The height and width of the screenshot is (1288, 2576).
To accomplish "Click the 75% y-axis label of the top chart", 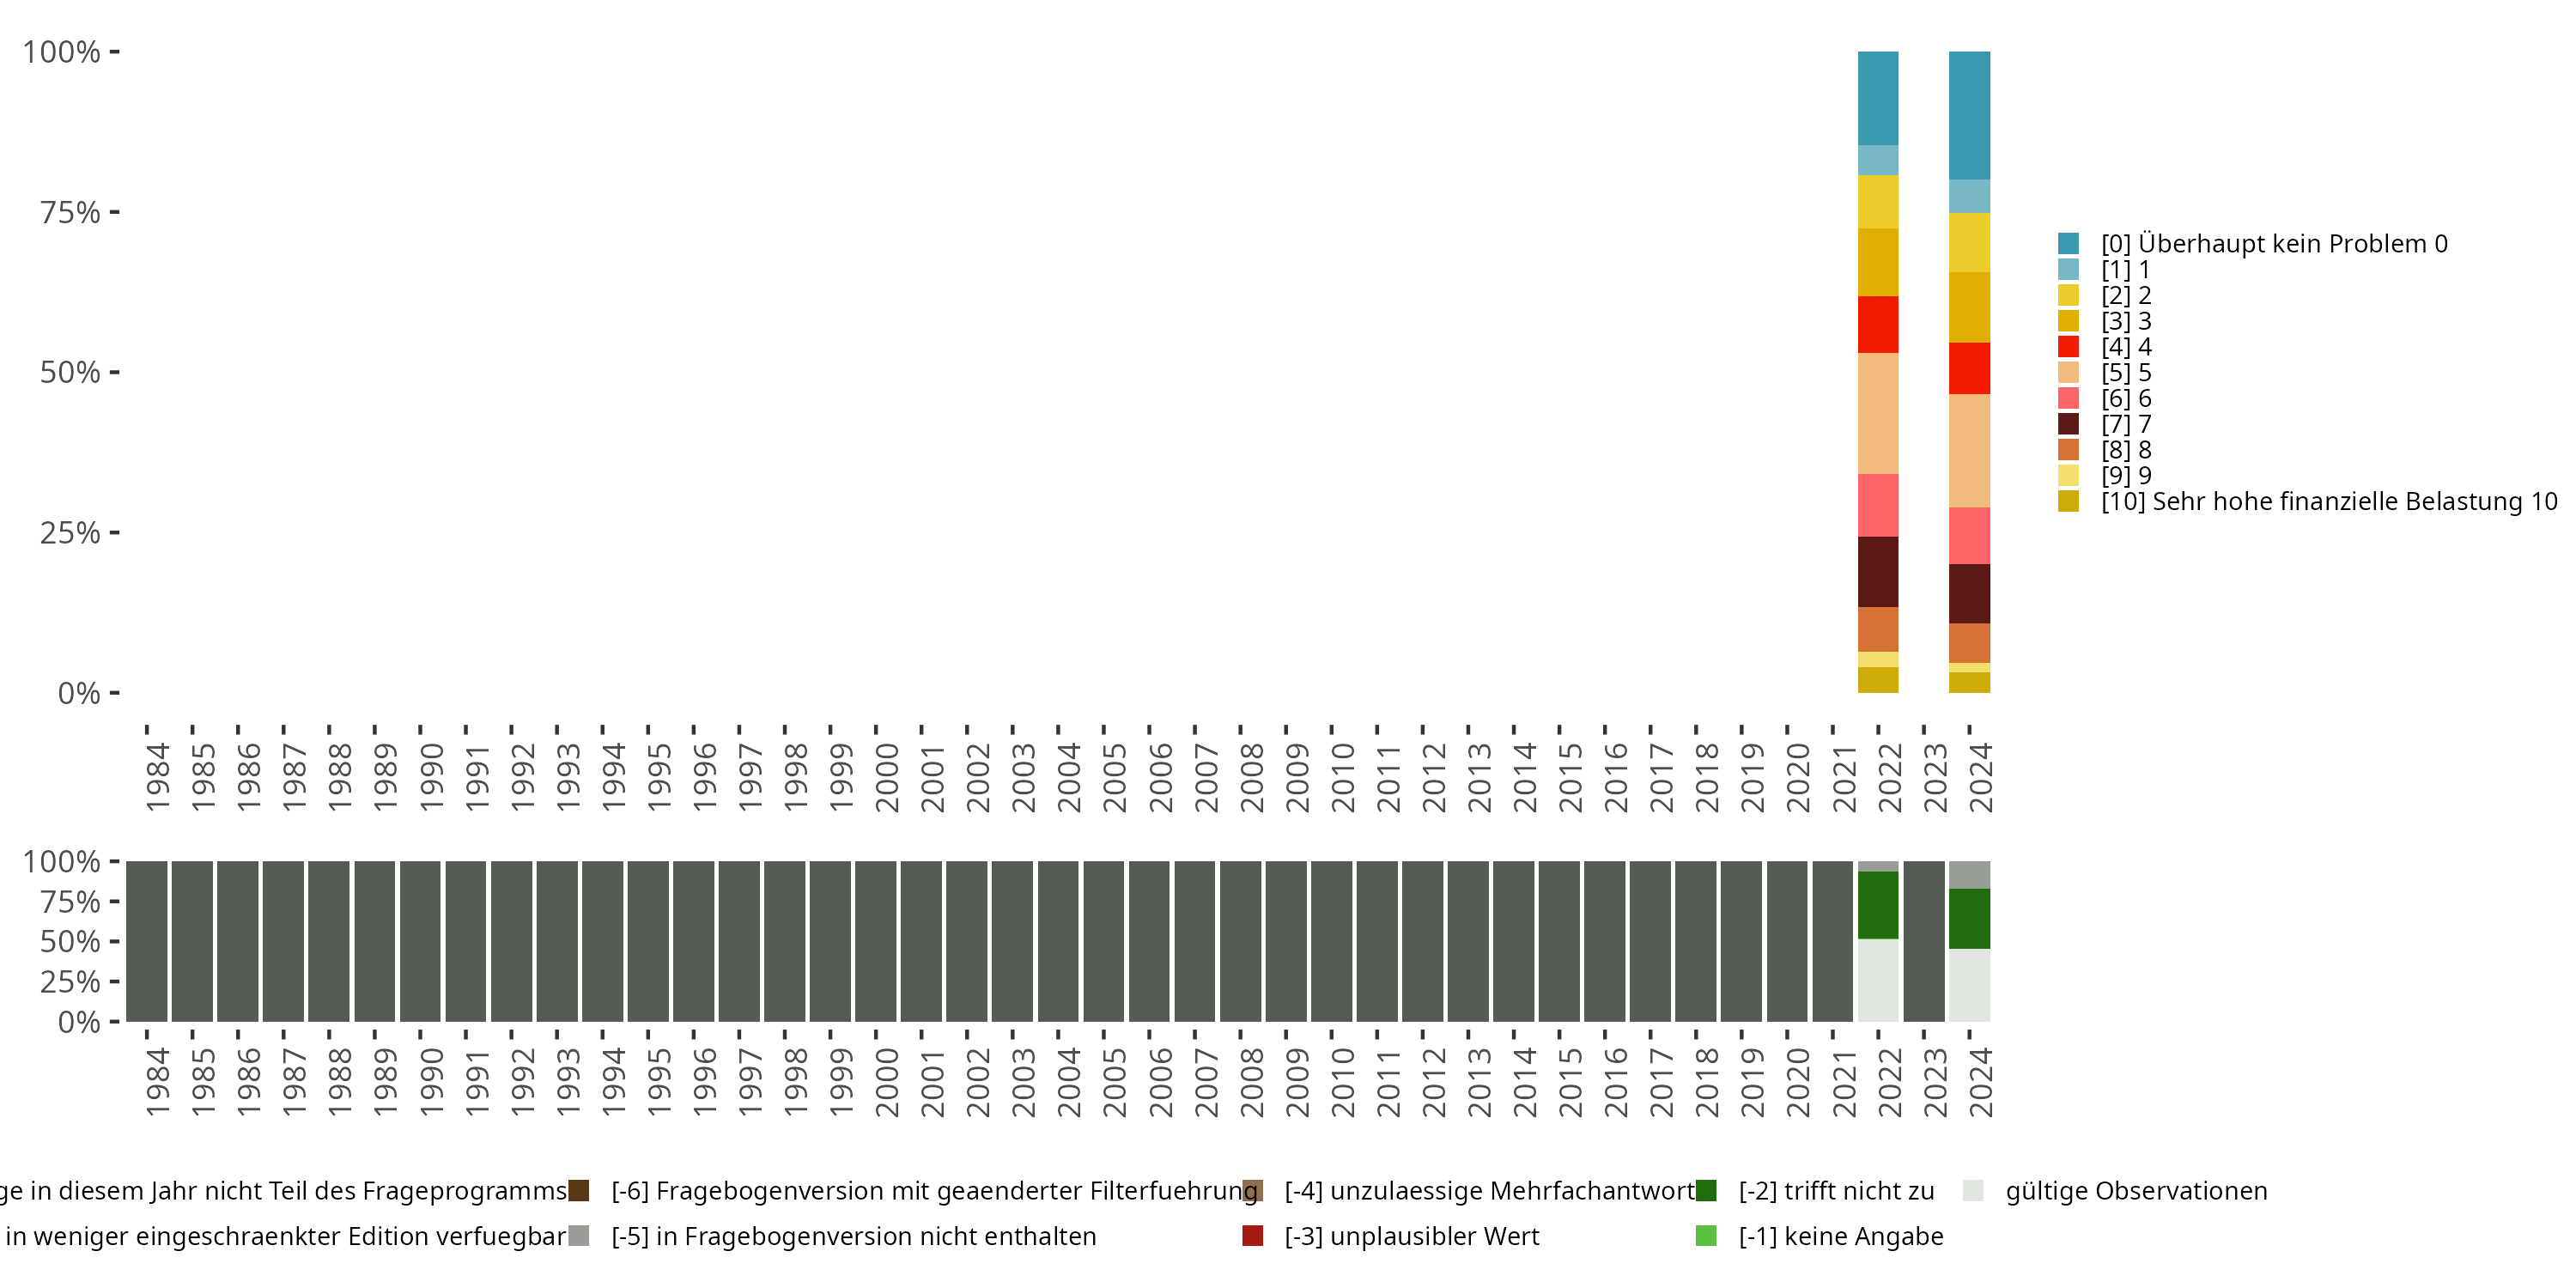I will 70,212.
